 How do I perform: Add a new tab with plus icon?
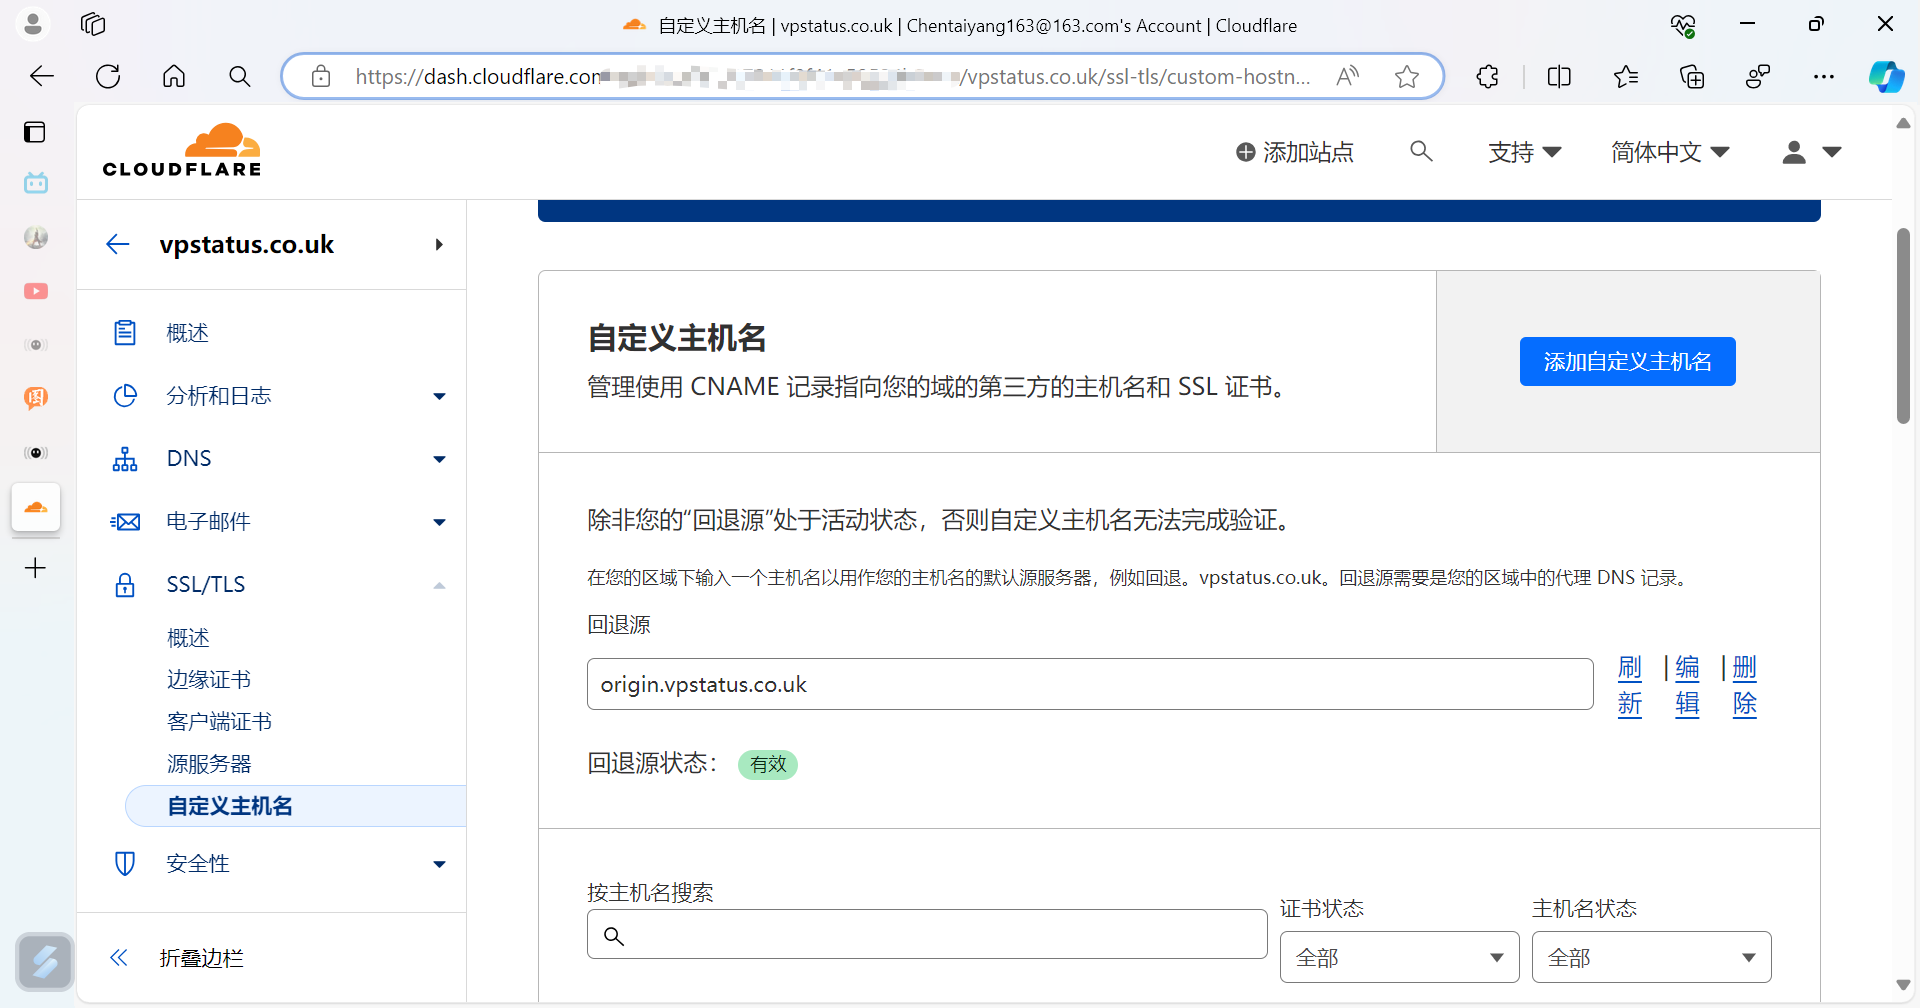(x=35, y=568)
